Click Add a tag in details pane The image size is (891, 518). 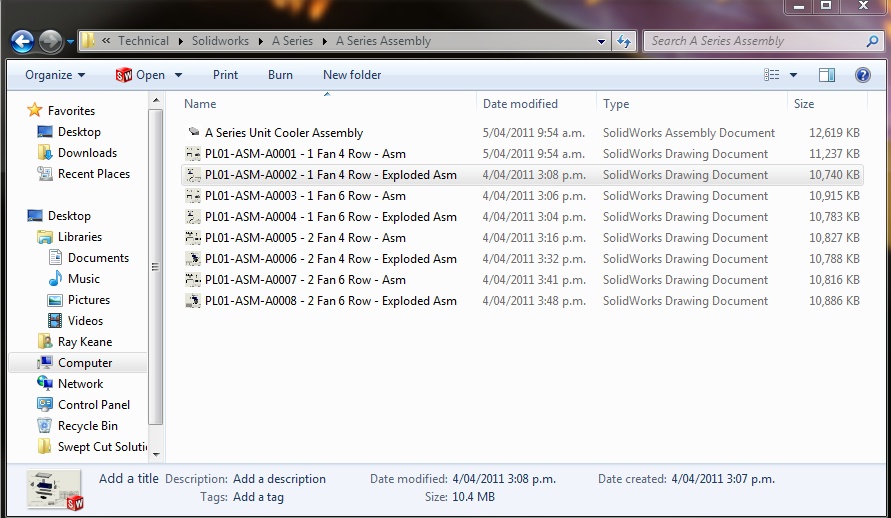258,497
